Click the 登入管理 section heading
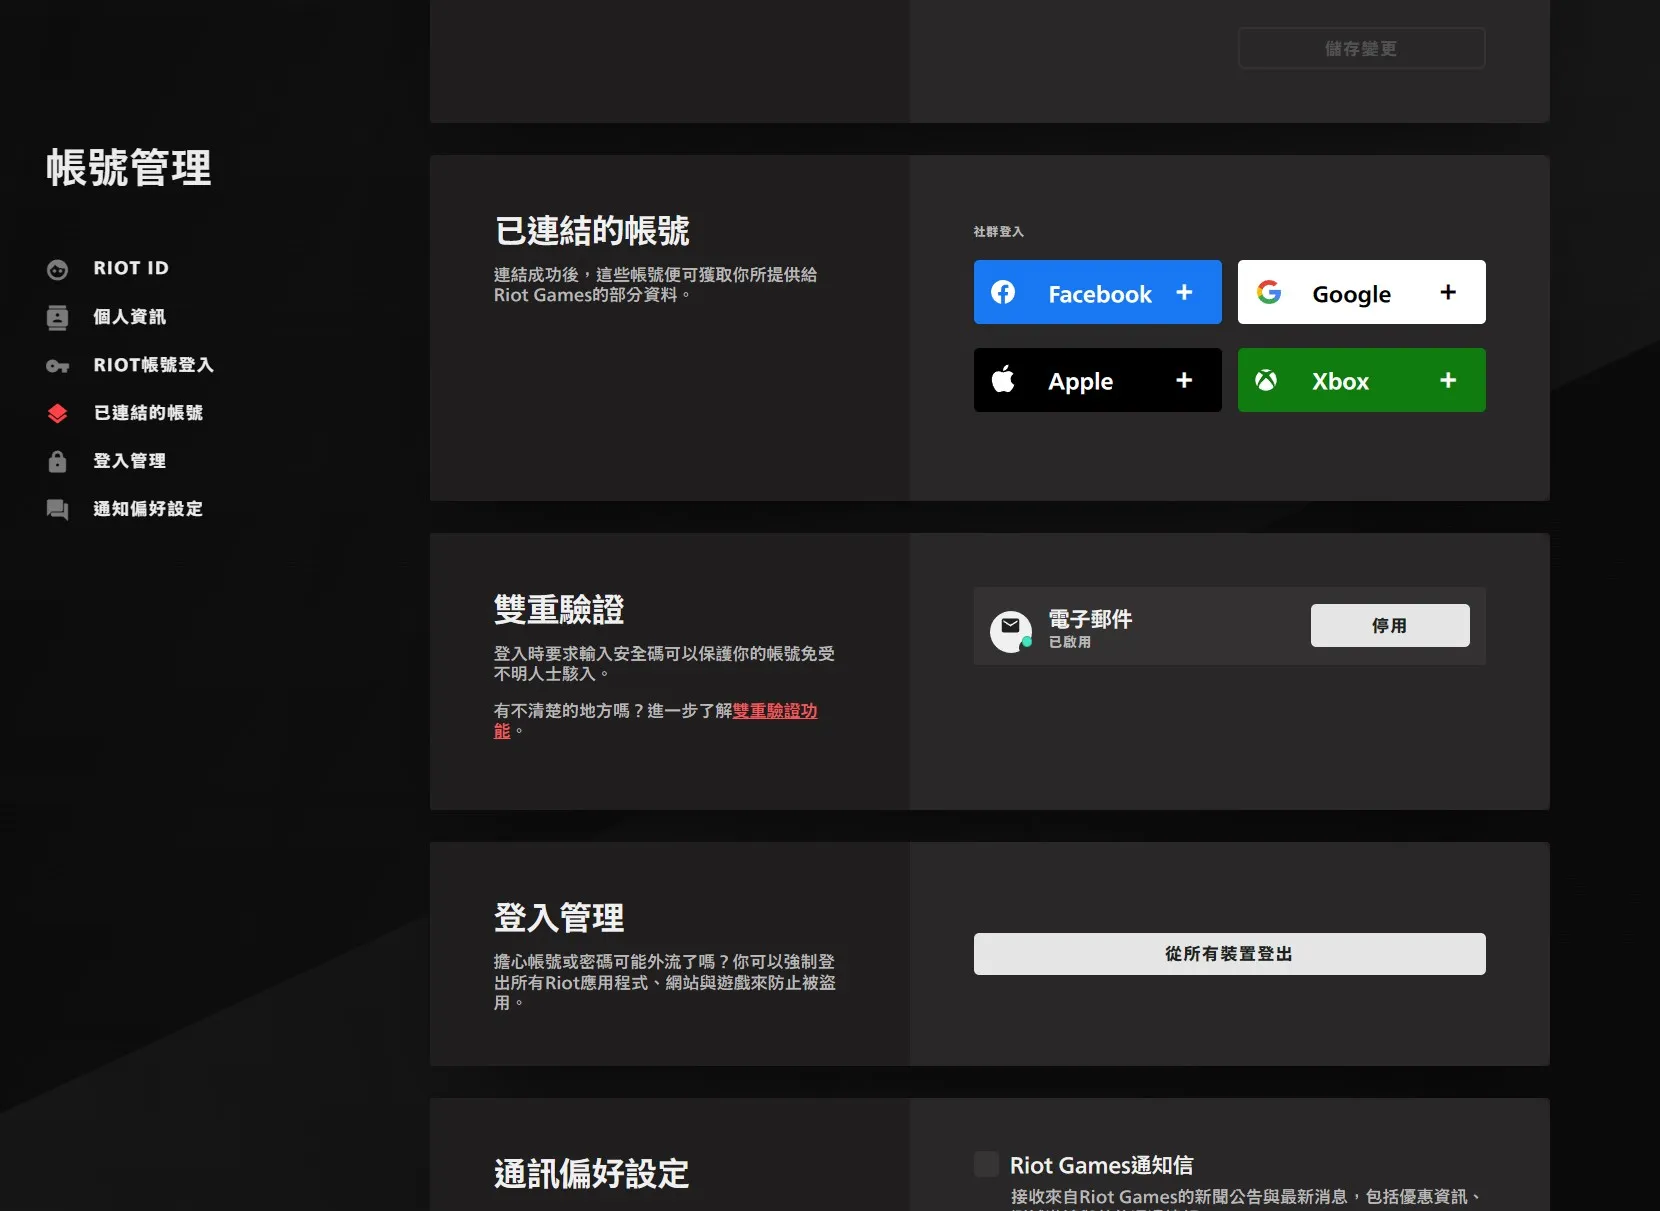 click(559, 917)
